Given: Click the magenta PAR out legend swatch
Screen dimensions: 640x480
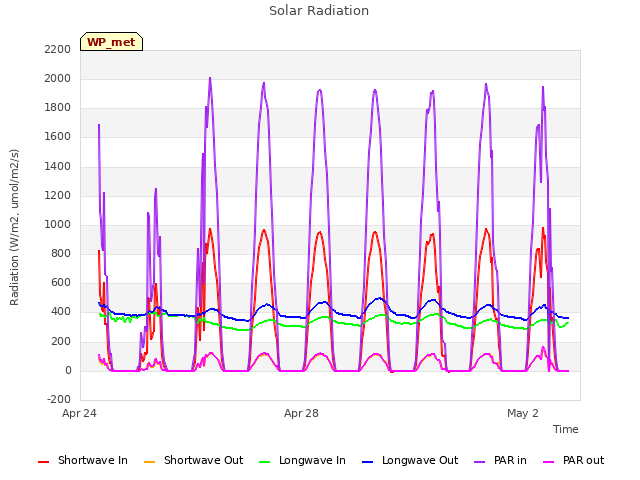Looking at the screenshot, I should click(549, 462).
